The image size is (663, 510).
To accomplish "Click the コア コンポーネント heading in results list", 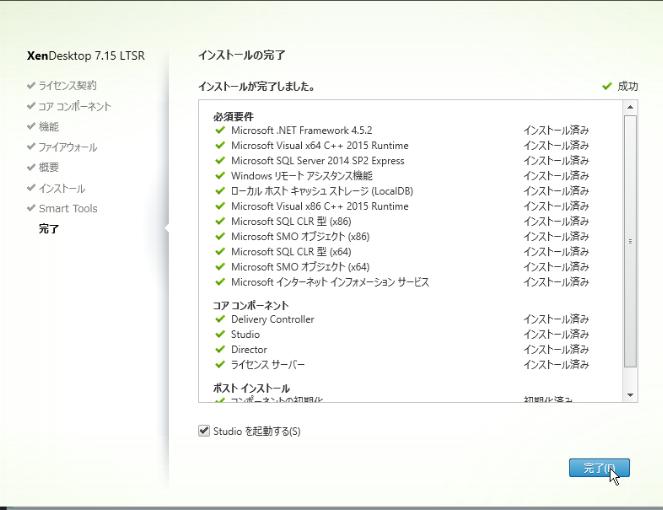I will coord(251,305).
